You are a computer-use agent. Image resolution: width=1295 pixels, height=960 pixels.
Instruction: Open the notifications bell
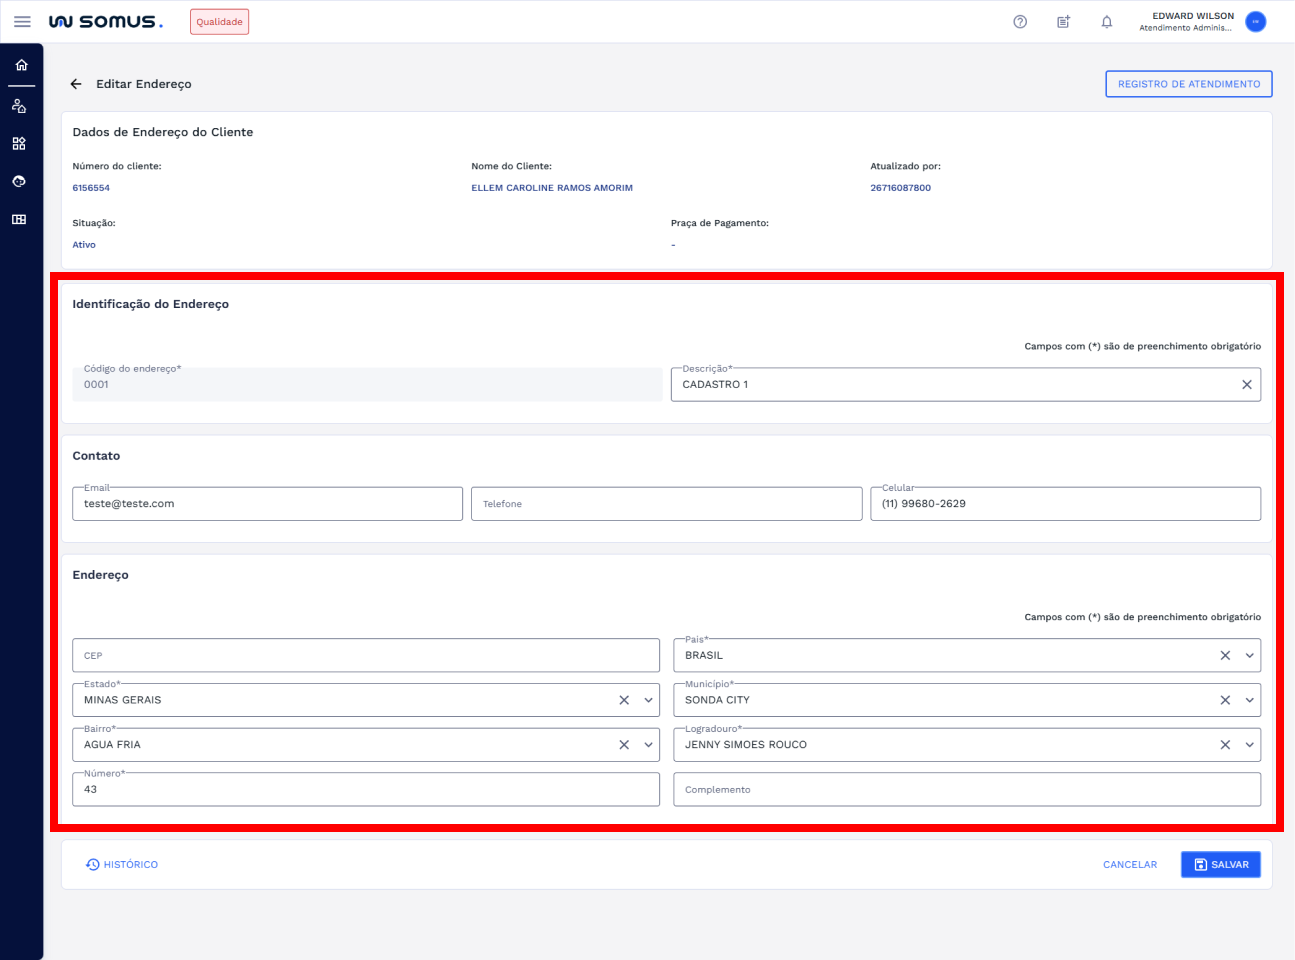(x=1107, y=22)
